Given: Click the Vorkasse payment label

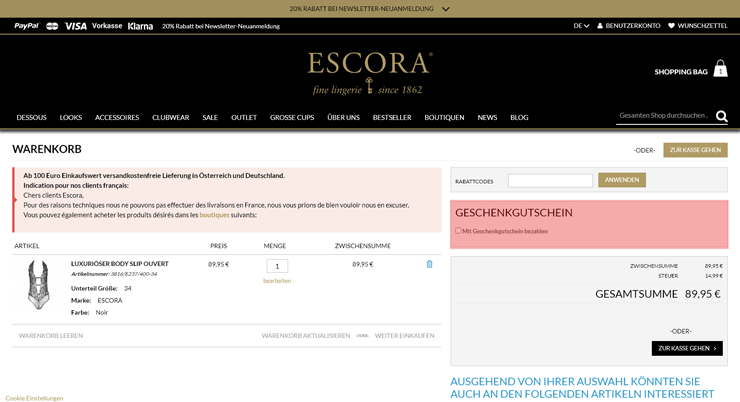Looking at the screenshot, I should [107, 26].
